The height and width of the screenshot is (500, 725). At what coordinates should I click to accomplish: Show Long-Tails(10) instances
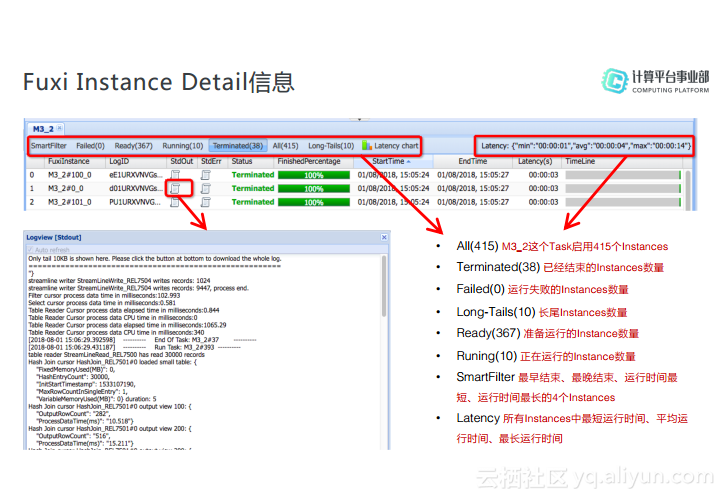coord(331,146)
